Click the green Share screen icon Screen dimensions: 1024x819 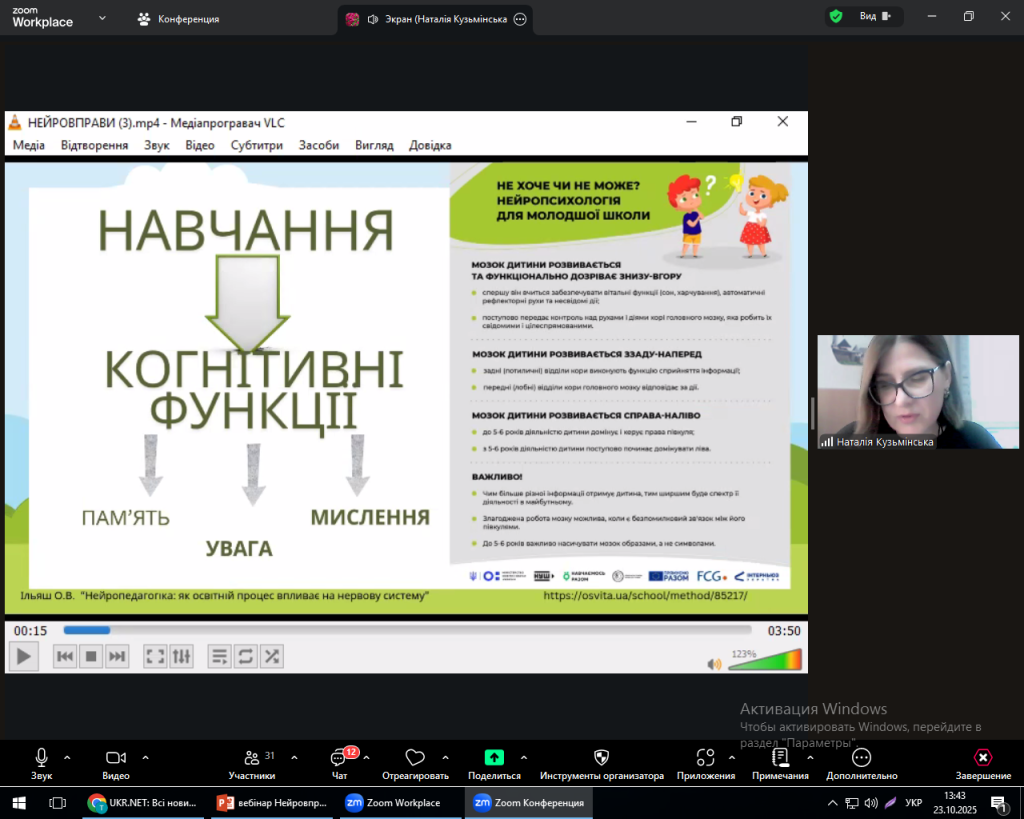(494, 758)
